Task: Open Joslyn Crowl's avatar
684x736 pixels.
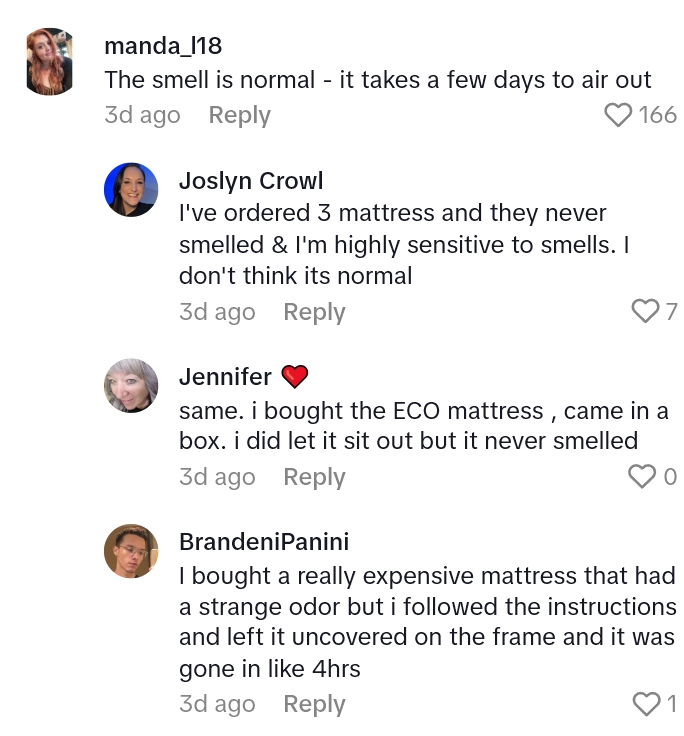Action: tap(131, 190)
